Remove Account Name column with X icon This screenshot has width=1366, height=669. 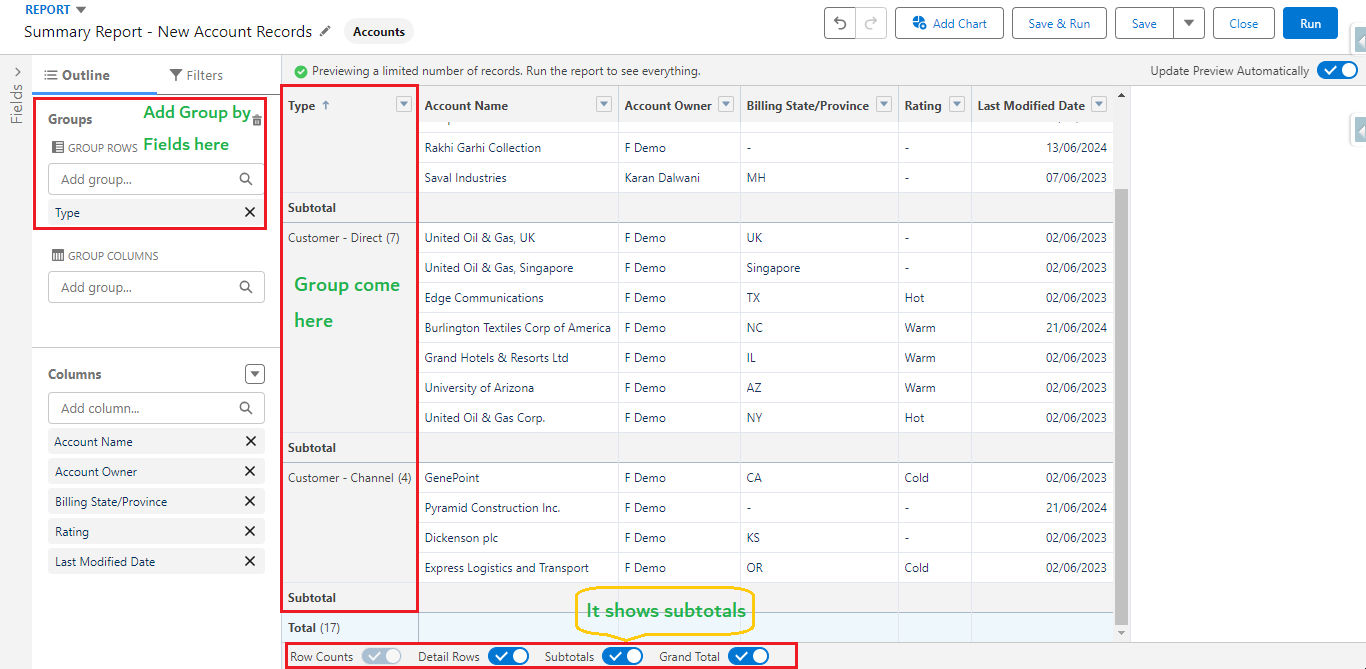(250, 441)
